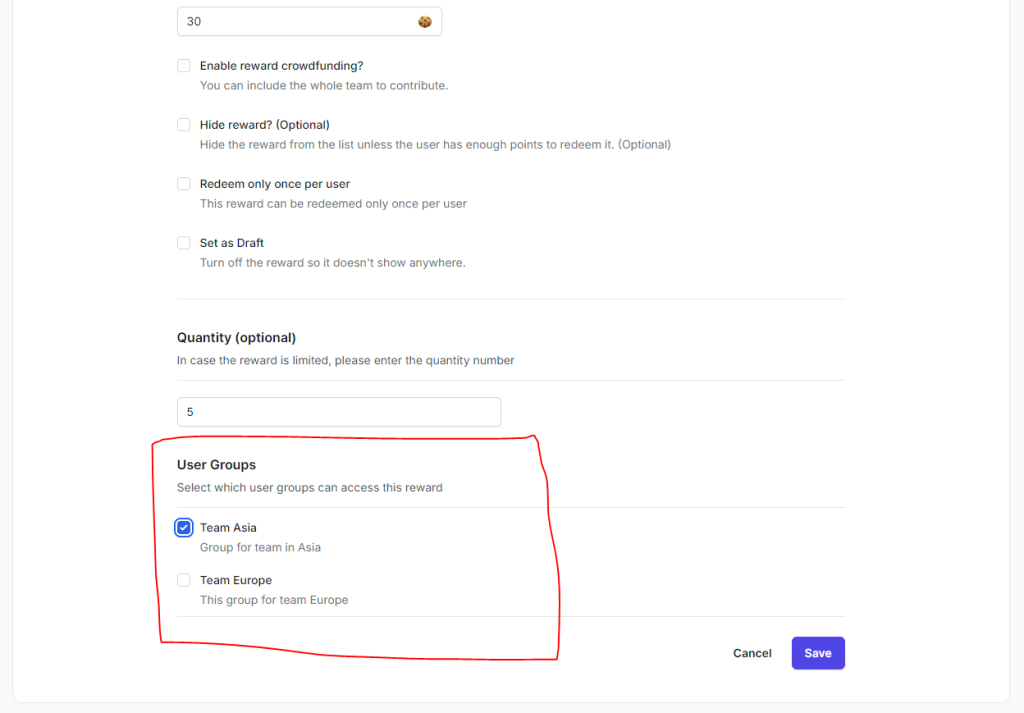The height and width of the screenshot is (713, 1024).
Task: Click the 'User Groups' section heading
Action: (x=216, y=465)
